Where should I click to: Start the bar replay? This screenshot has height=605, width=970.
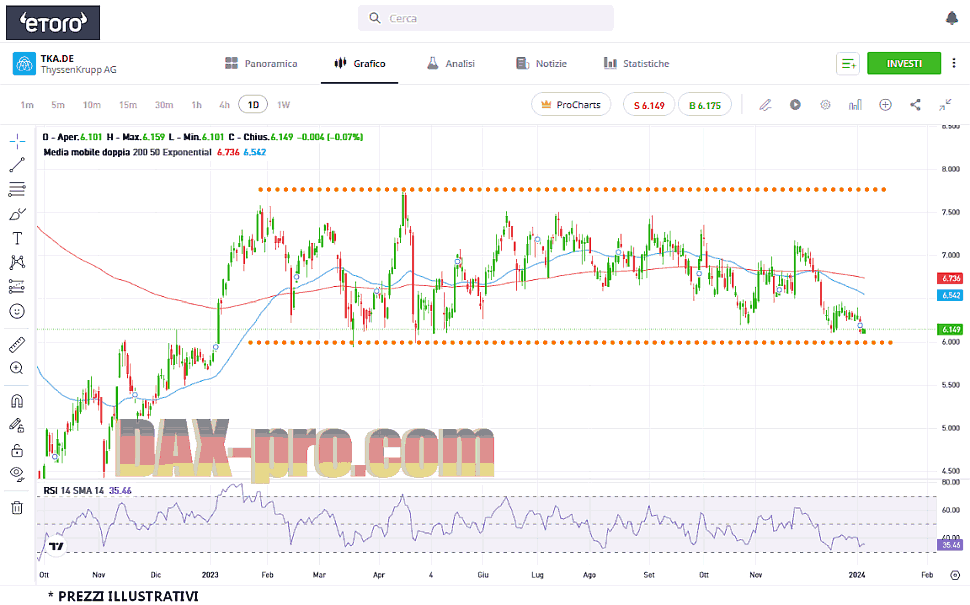click(x=796, y=105)
